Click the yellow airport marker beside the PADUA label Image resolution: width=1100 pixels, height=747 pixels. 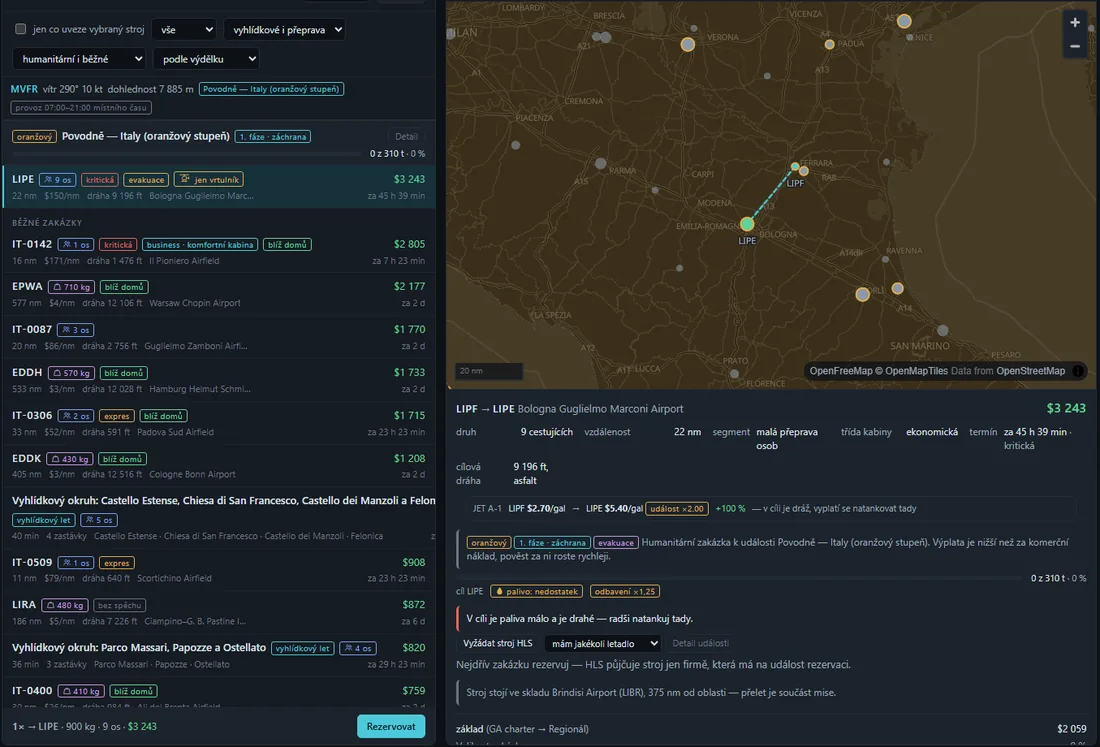click(829, 44)
